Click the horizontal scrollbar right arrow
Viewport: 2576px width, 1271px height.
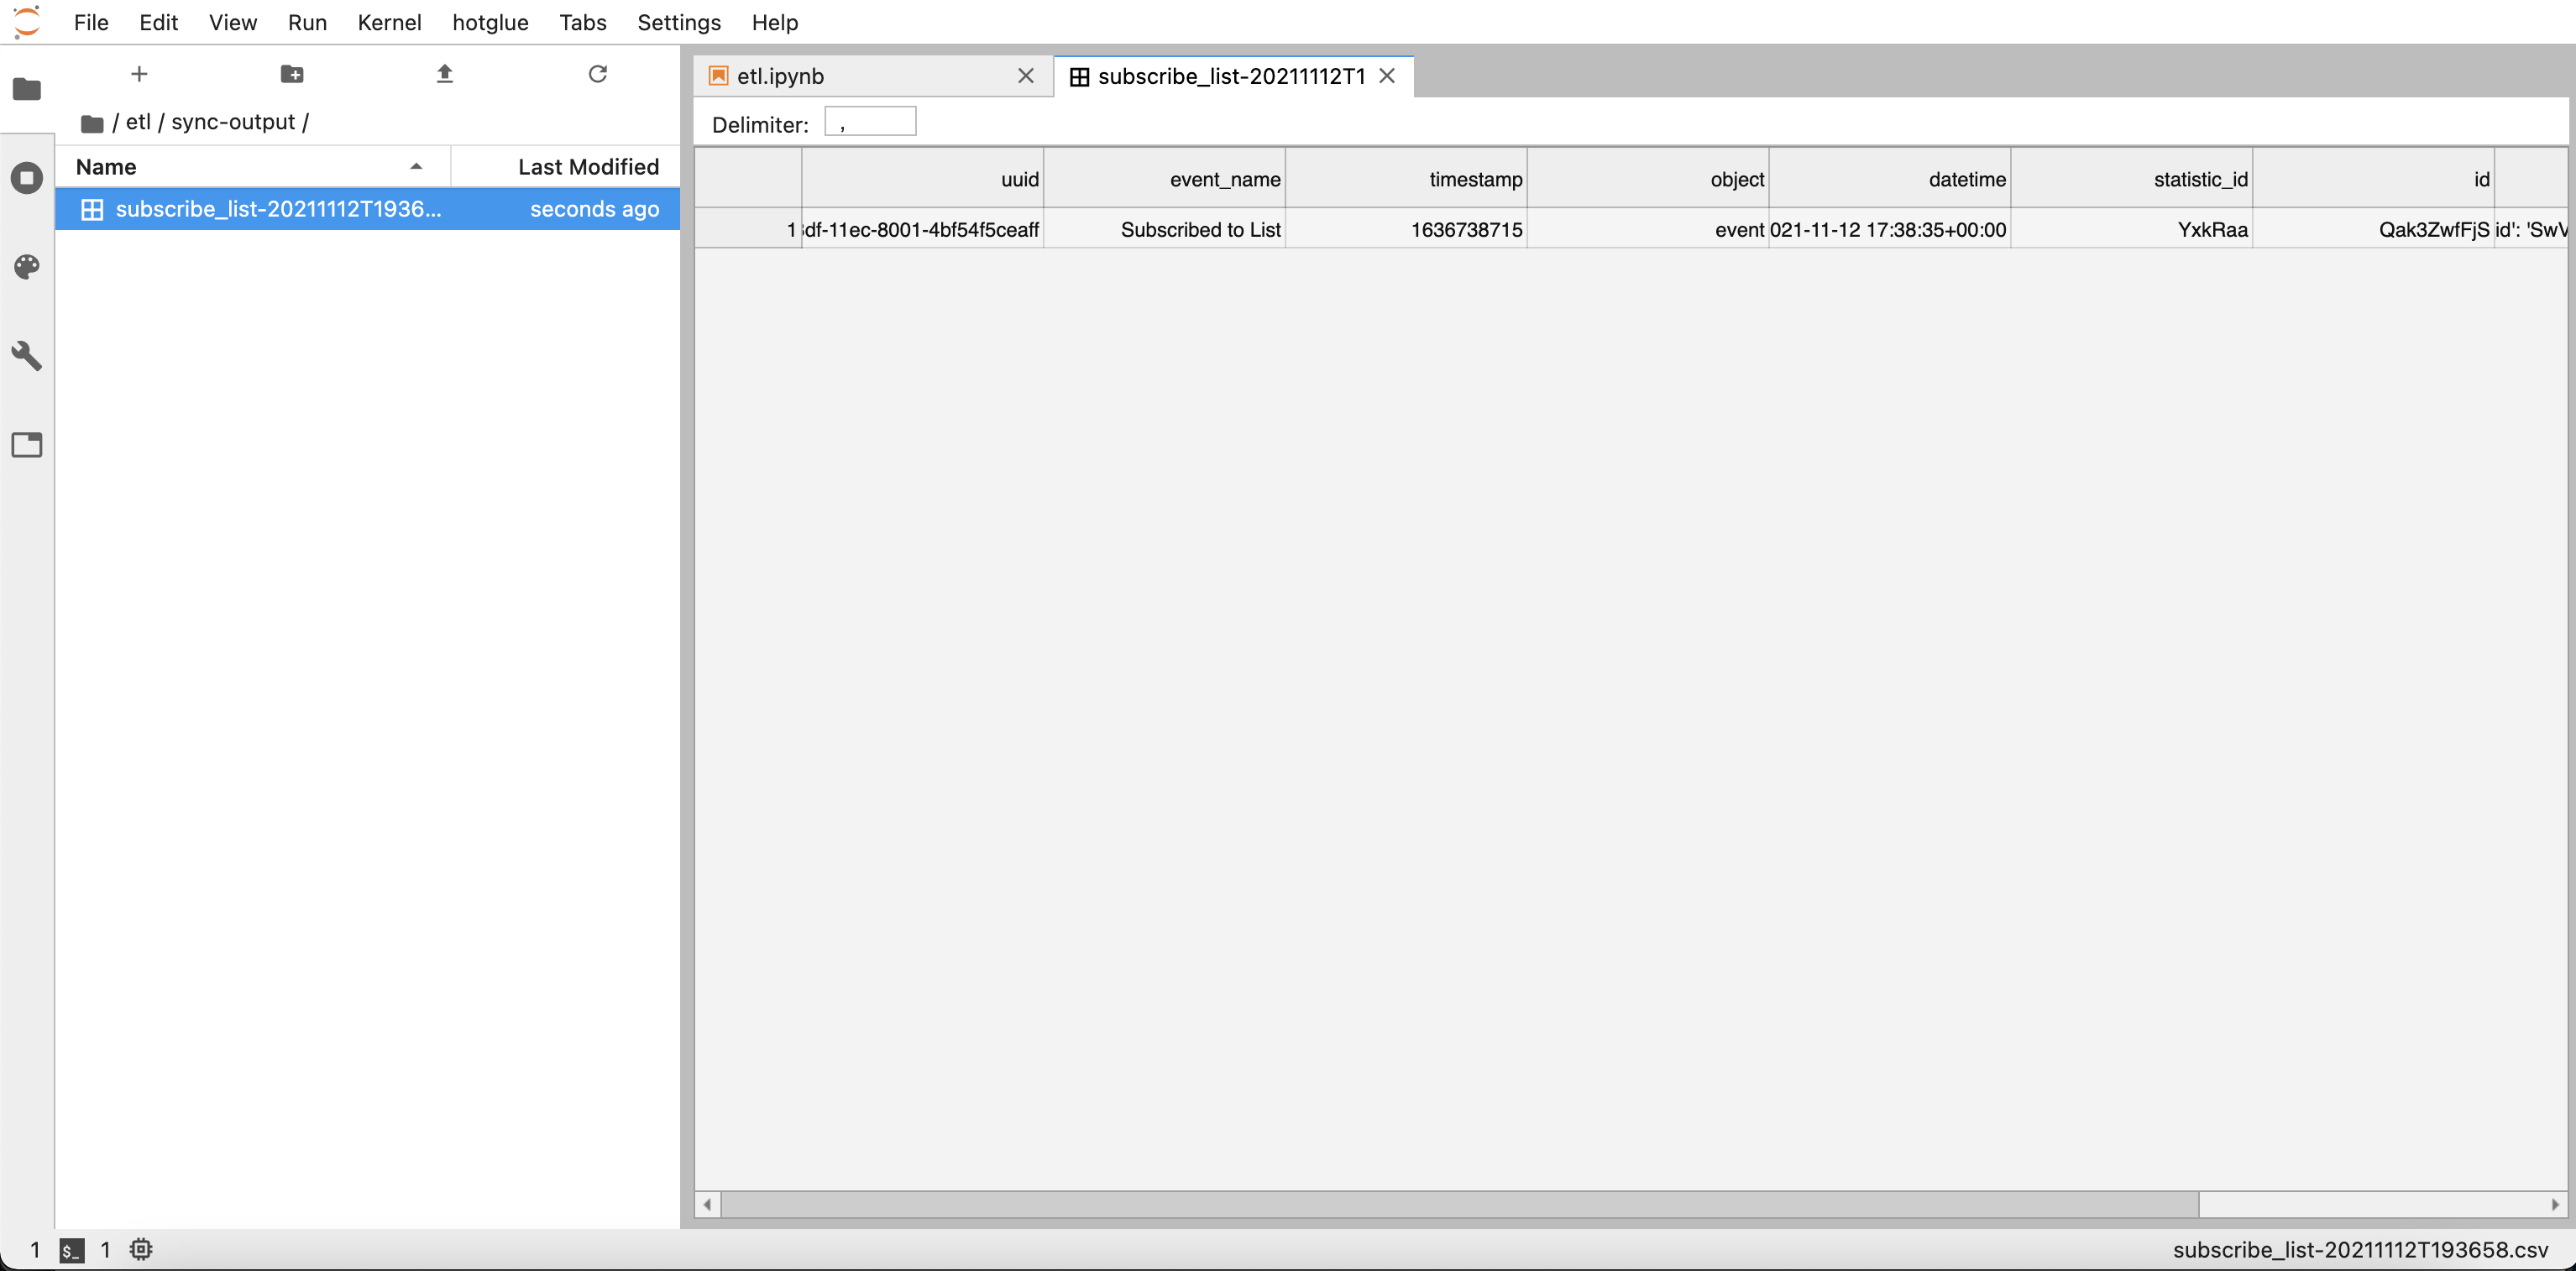2555,1204
